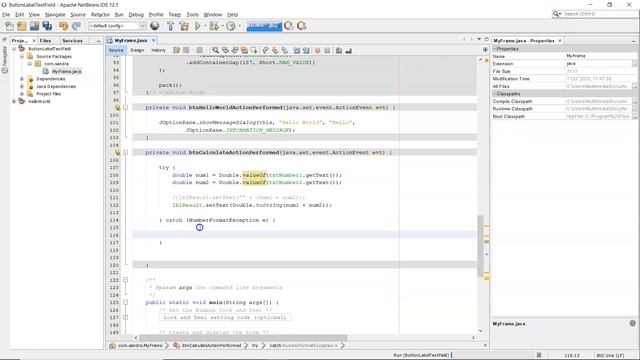Open the Profile Project dropdown arrow
Image resolution: width=640 pixels, height=360 pixels.
point(239,26)
